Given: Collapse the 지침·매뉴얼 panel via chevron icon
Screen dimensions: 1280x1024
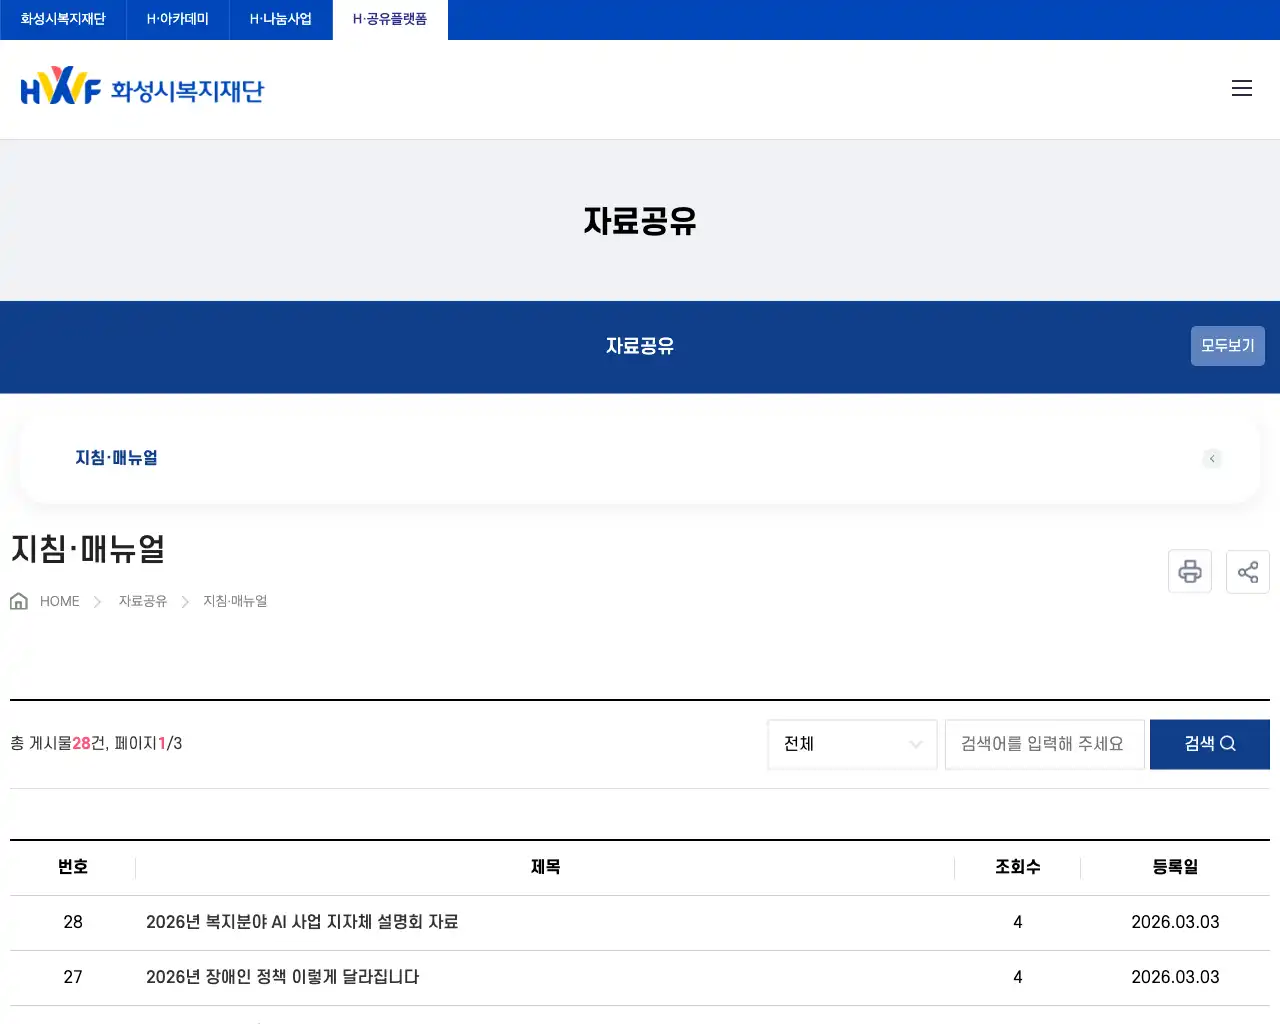Looking at the screenshot, I should click(1212, 459).
